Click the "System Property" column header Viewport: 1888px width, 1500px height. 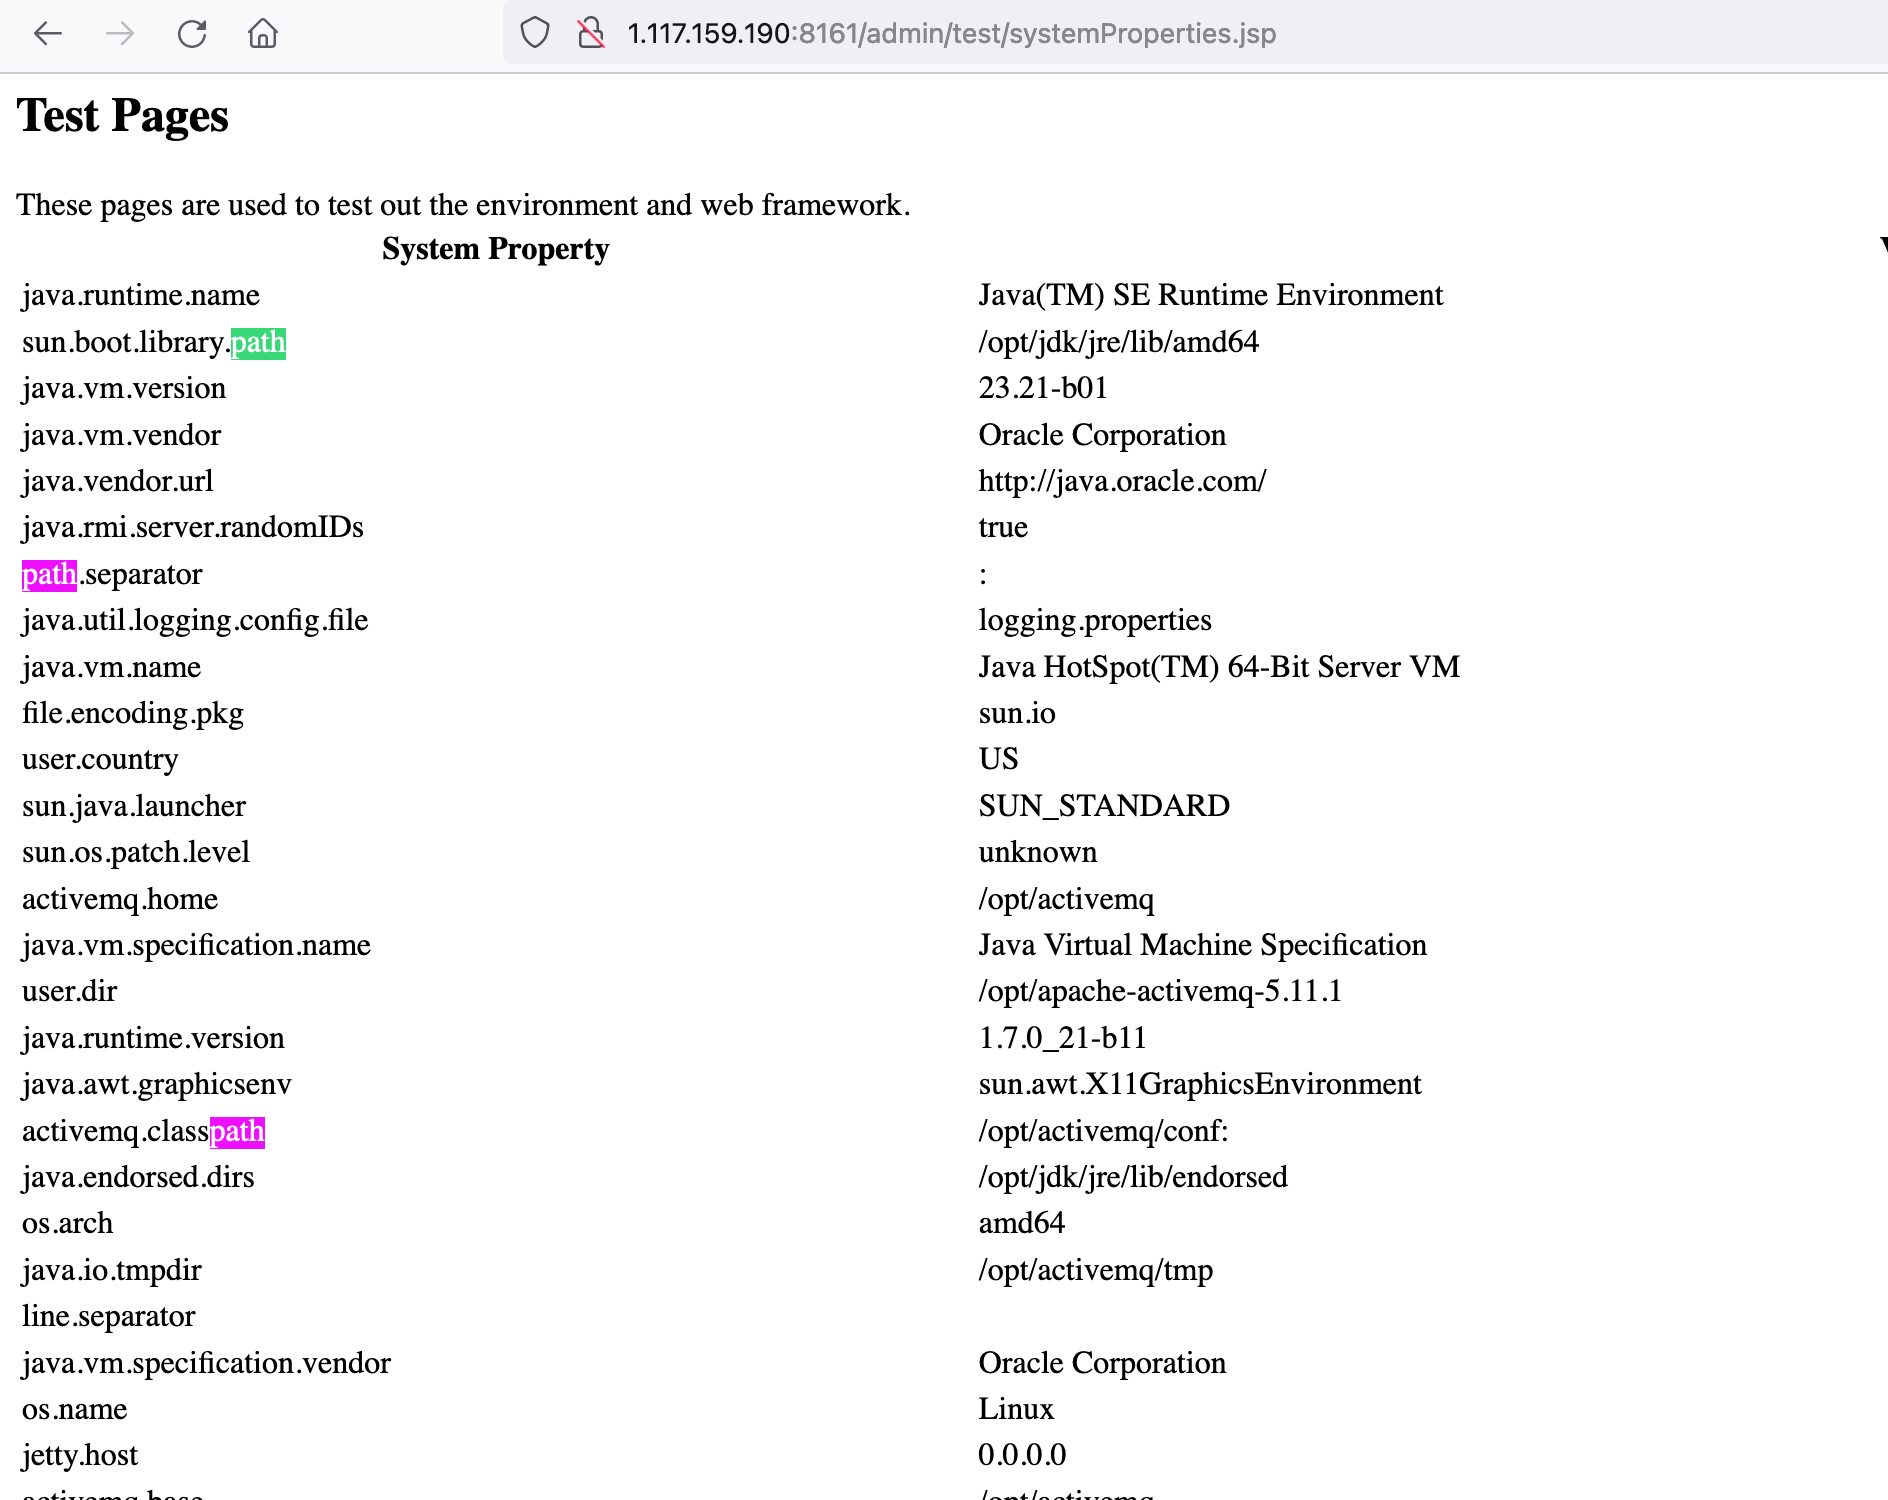pyautogui.click(x=496, y=249)
